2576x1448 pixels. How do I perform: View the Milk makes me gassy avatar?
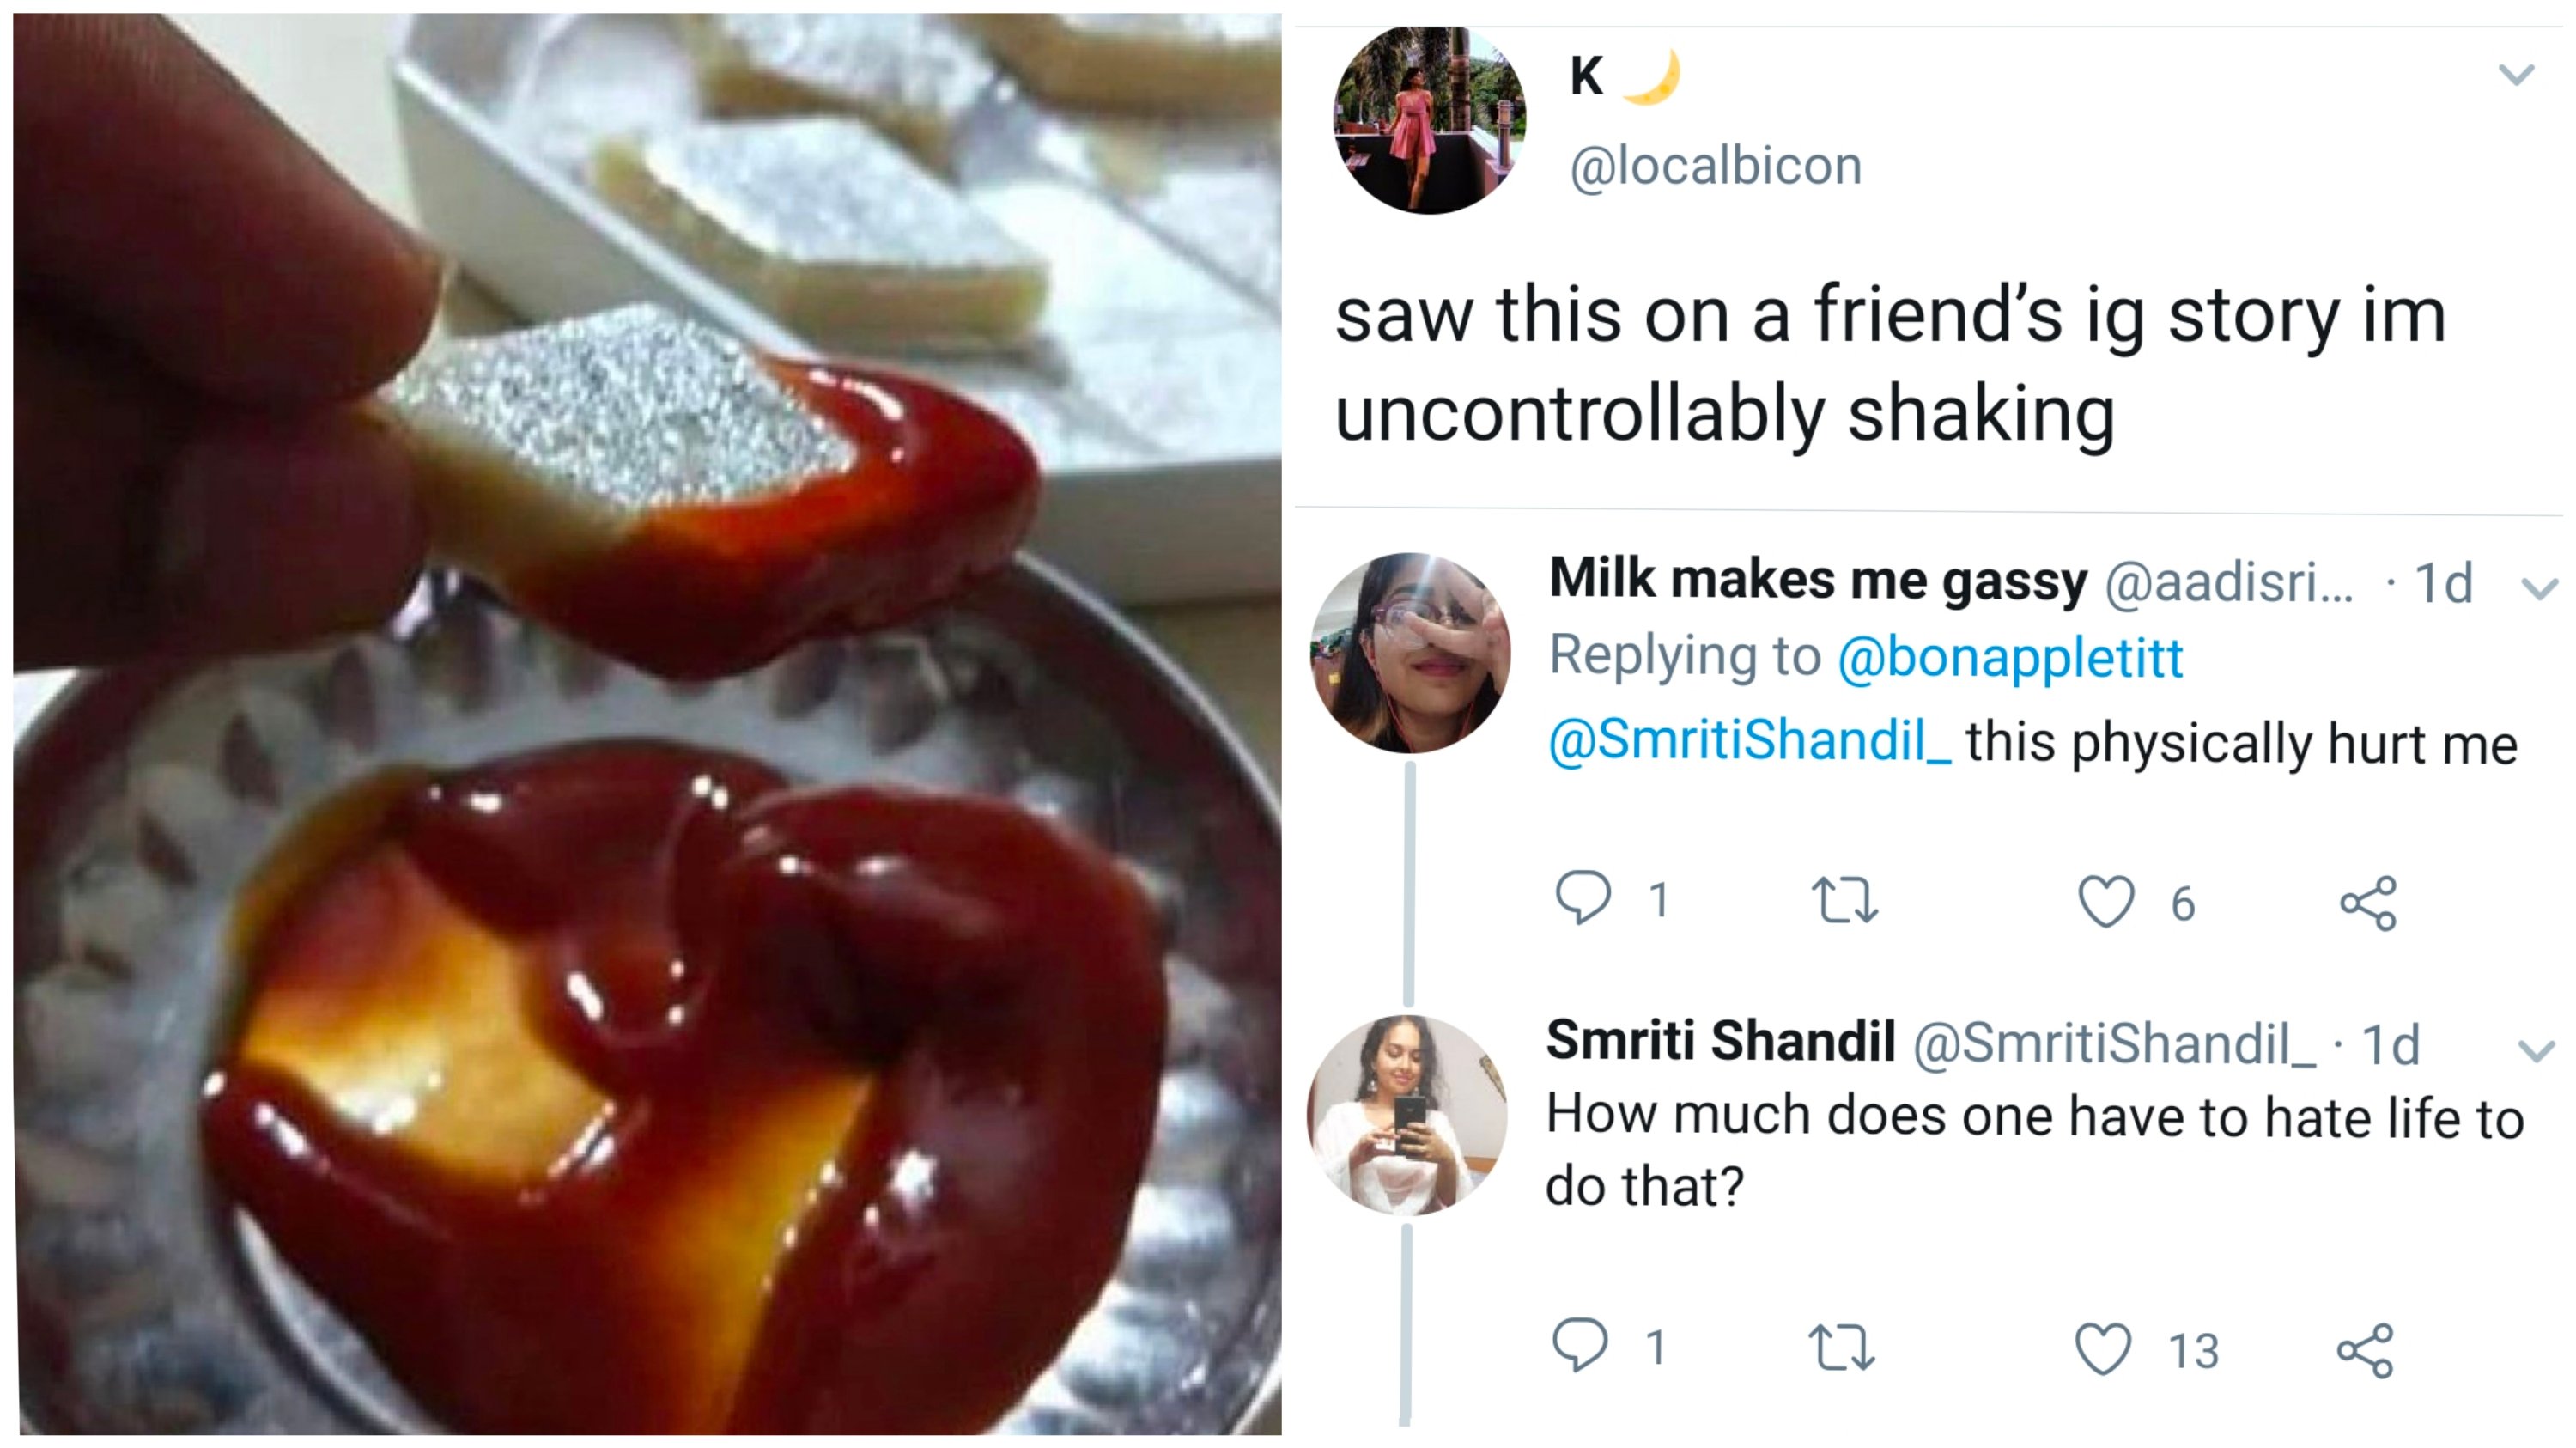point(1410,652)
